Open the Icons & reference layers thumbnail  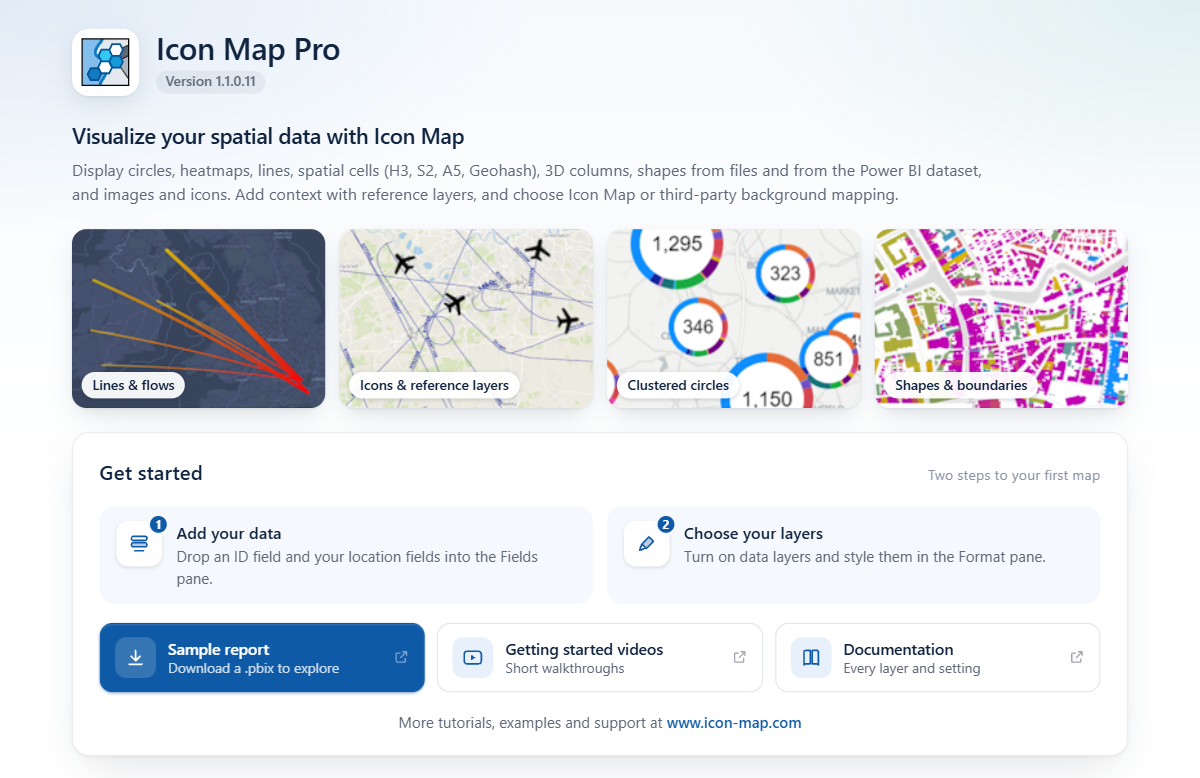click(466, 318)
